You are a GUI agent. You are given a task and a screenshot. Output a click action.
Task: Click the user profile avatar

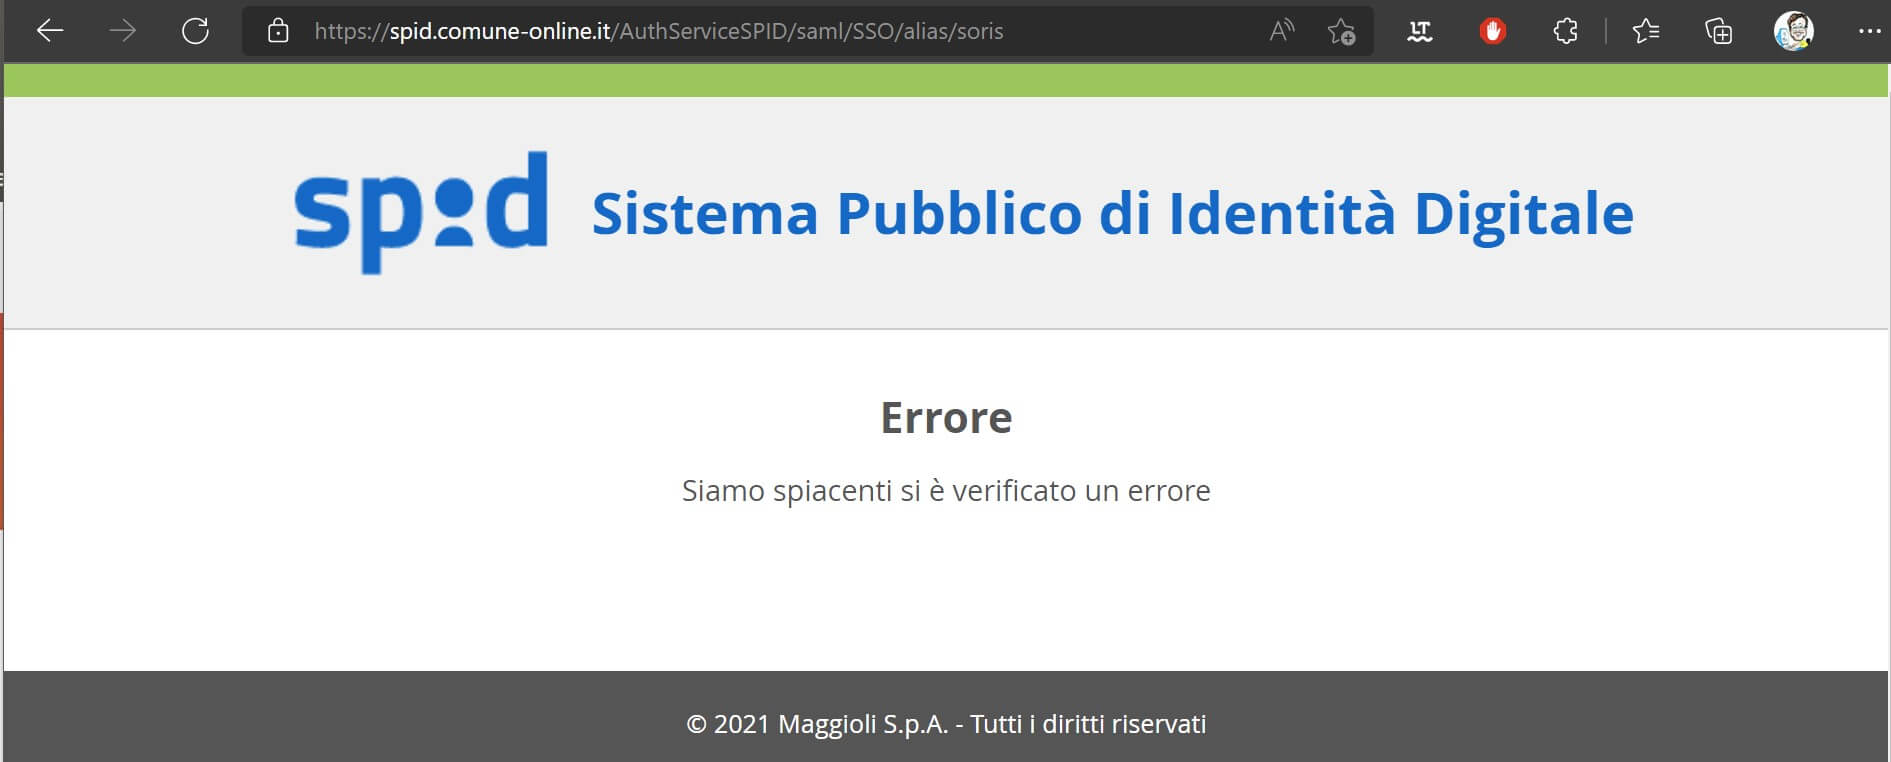tap(1793, 31)
